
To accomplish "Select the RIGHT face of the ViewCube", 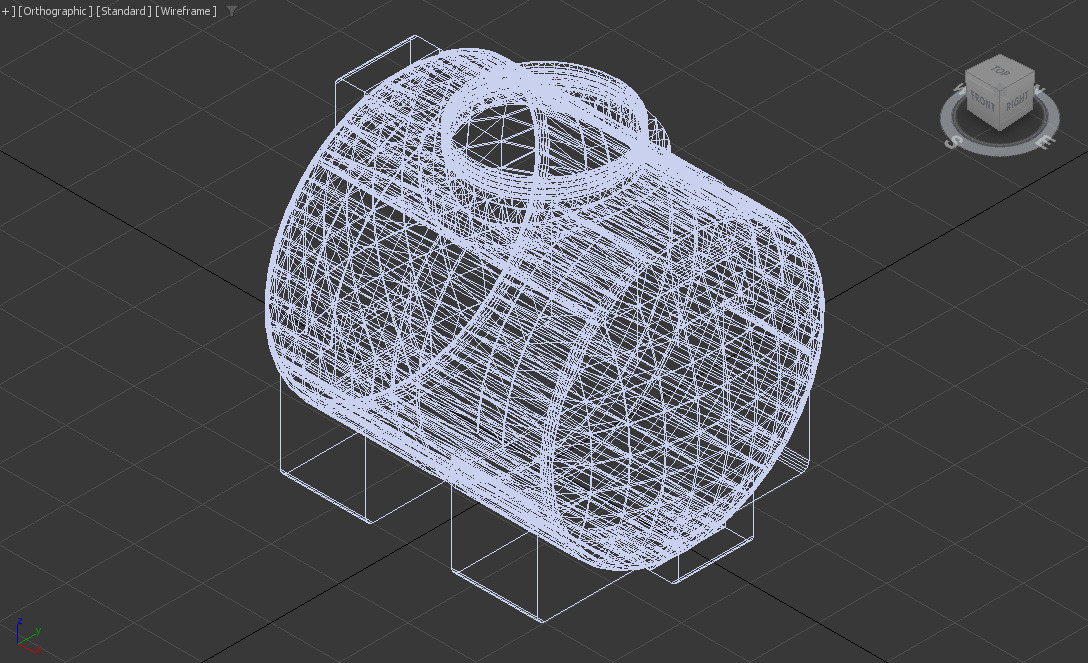I will tap(1017, 102).
